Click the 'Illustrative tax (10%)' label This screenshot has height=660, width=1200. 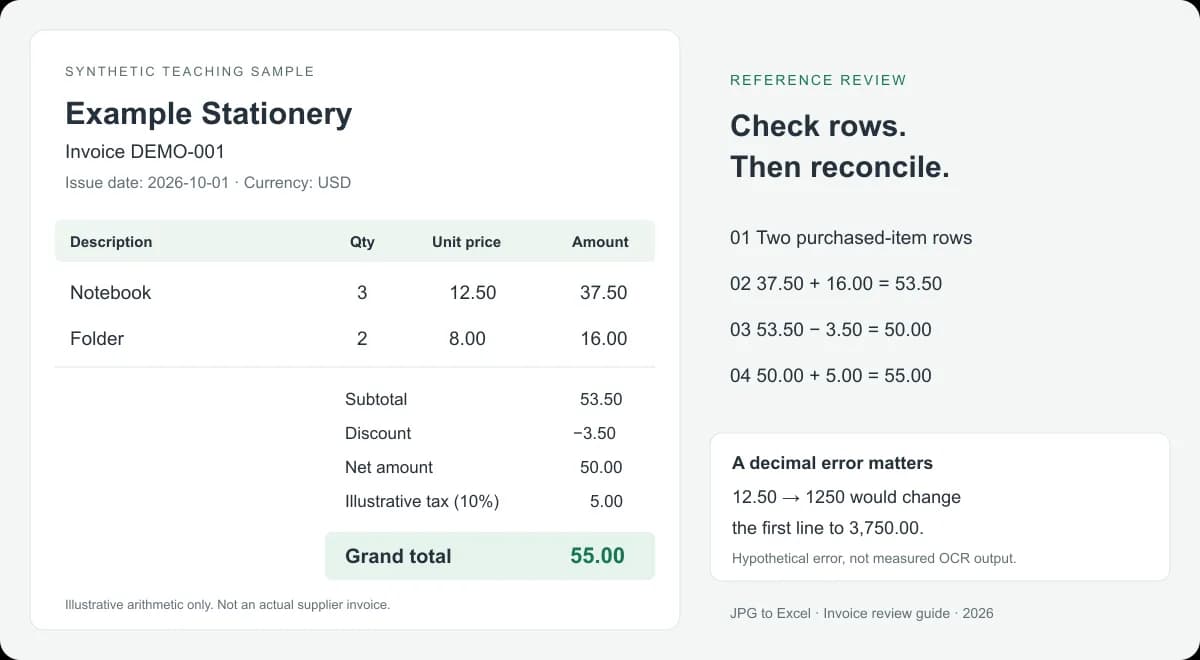point(422,501)
